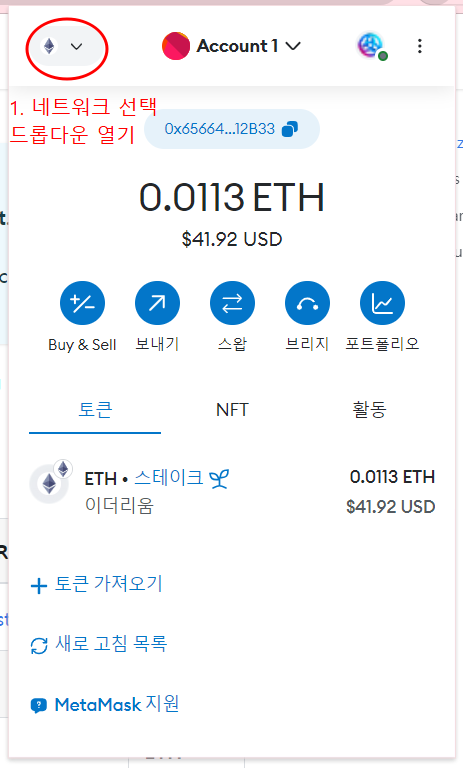Open the Ethereum network selector dropdown
The height and width of the screenshot is (768, 463).
tap(63, 47)
